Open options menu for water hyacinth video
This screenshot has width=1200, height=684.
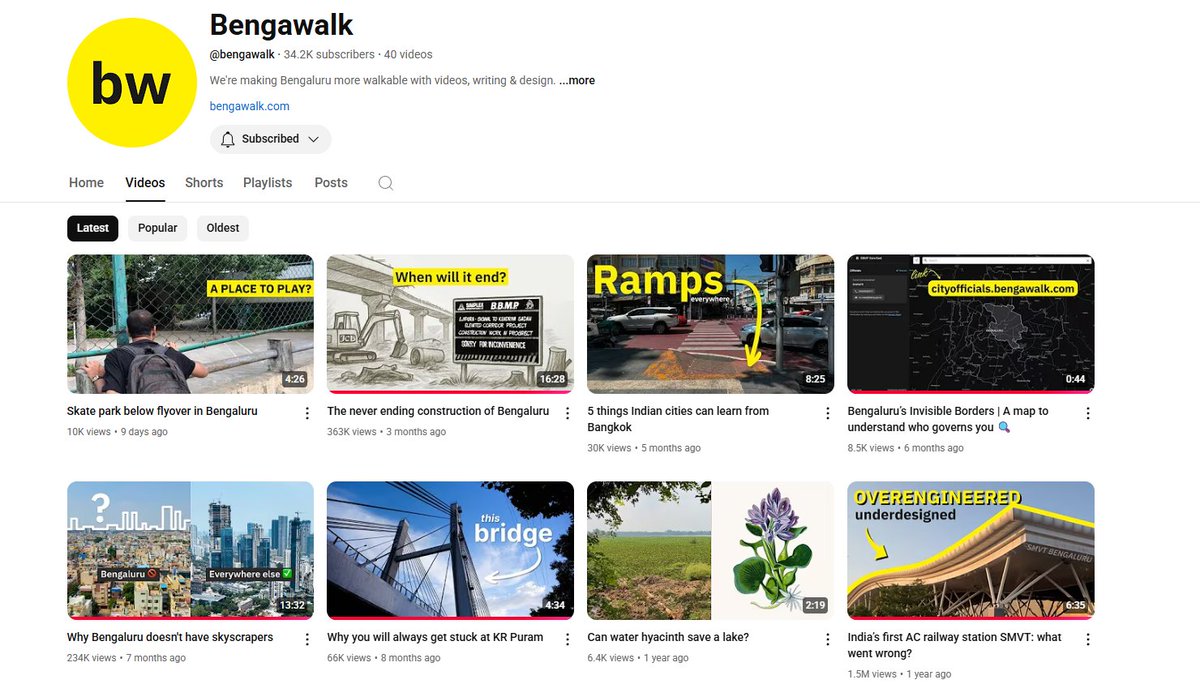[827, 639]
